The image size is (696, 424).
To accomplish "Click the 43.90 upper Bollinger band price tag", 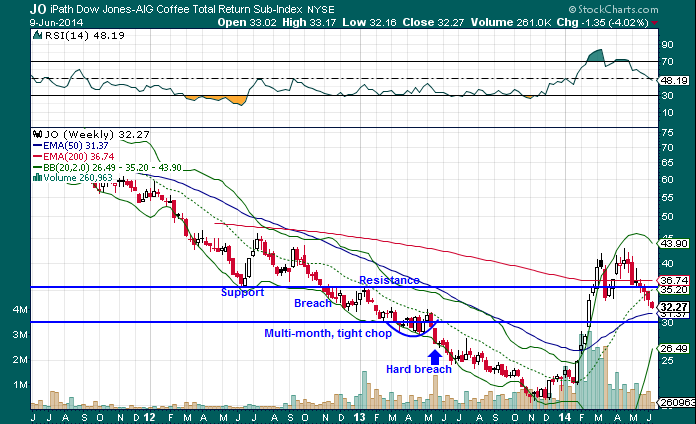I will [673, 243].
